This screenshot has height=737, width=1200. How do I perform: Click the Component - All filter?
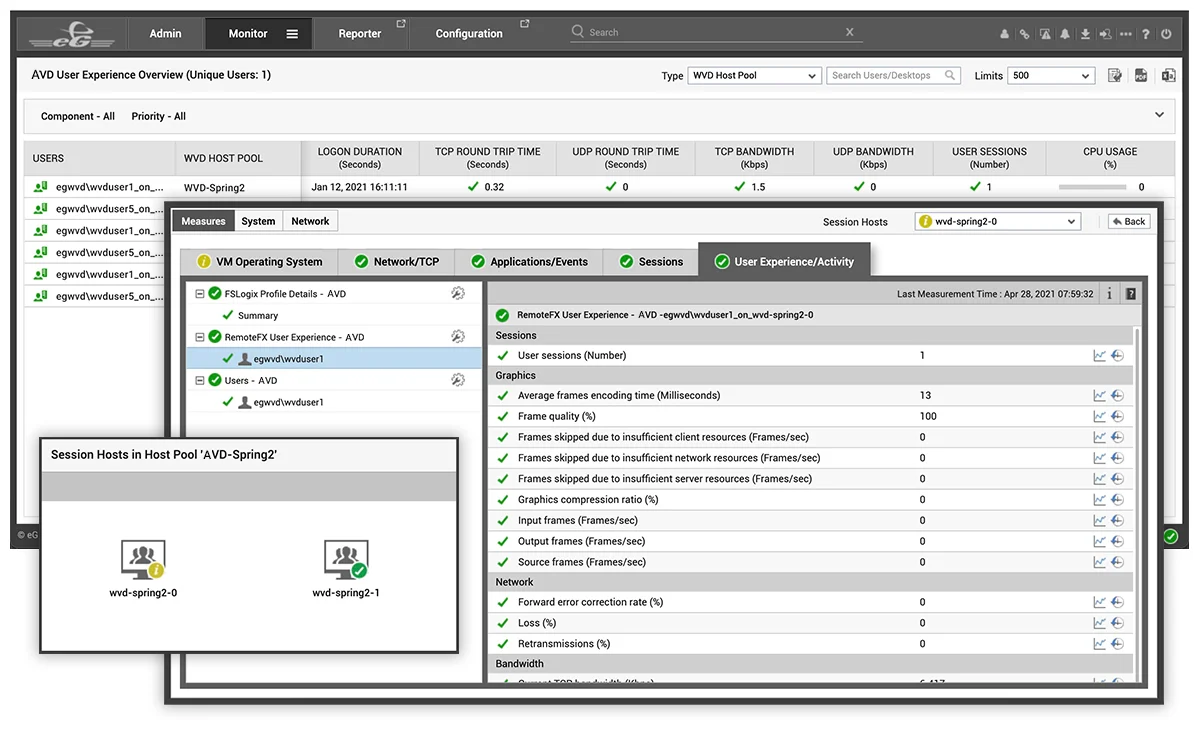[78, 116]
